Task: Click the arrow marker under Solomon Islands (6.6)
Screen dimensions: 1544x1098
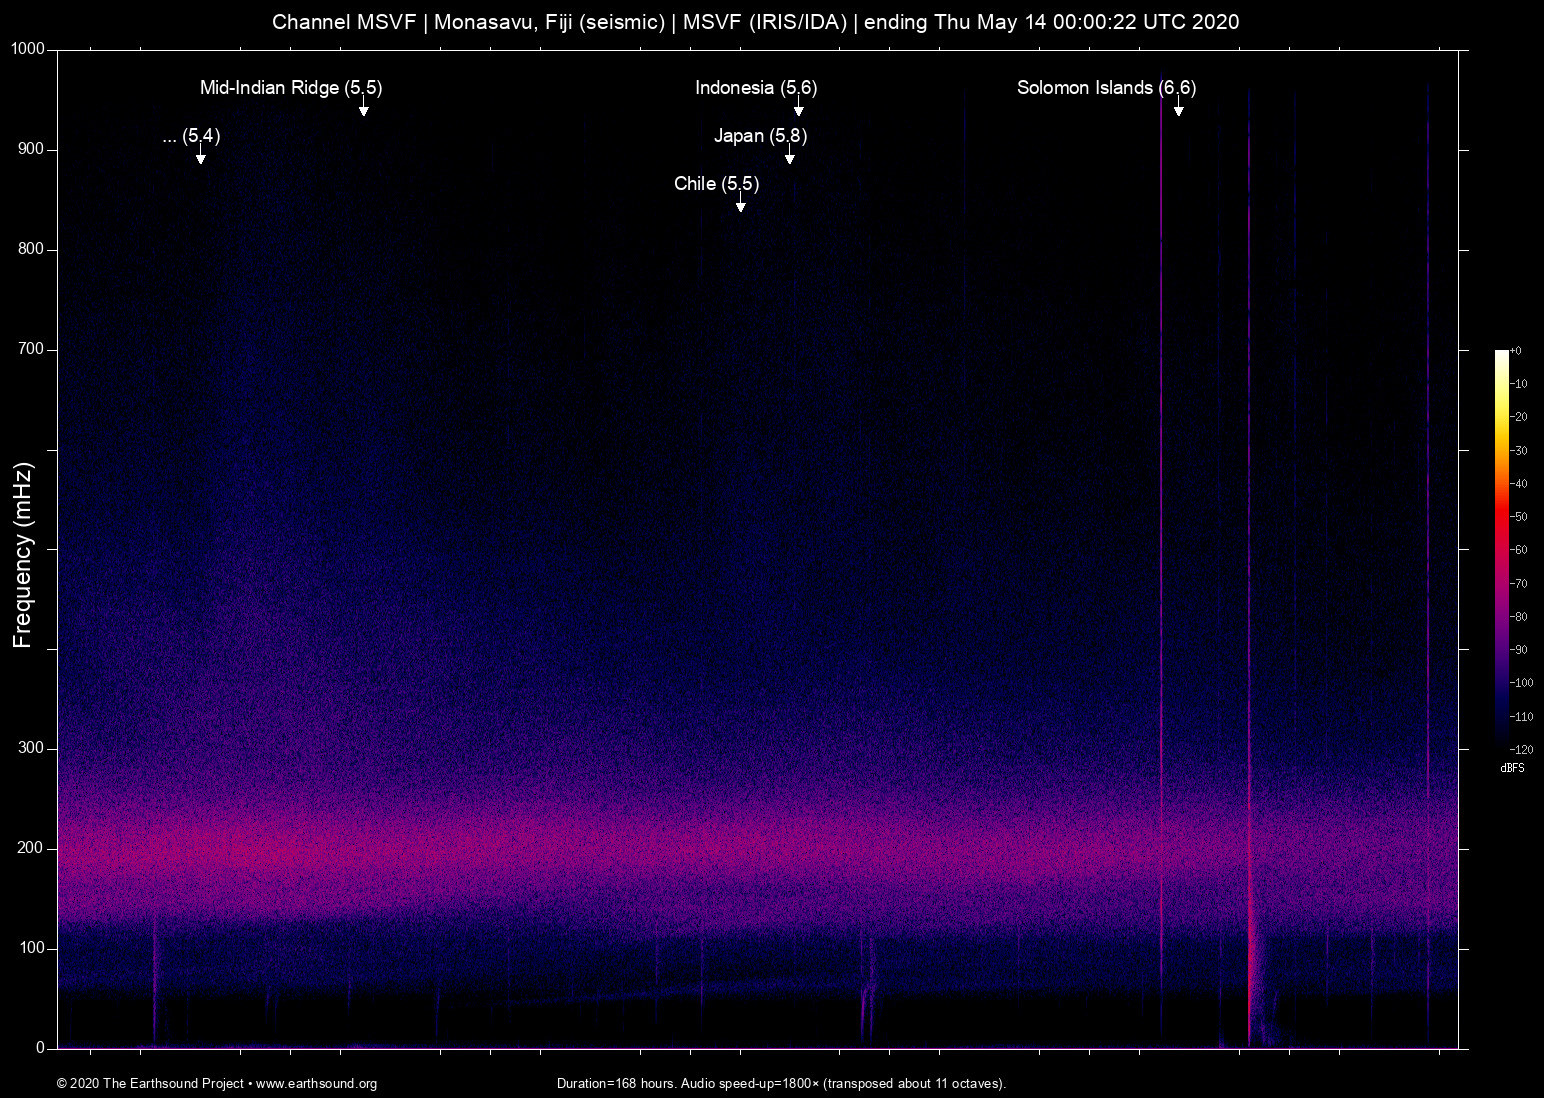Action: (x=1179, y=110)
